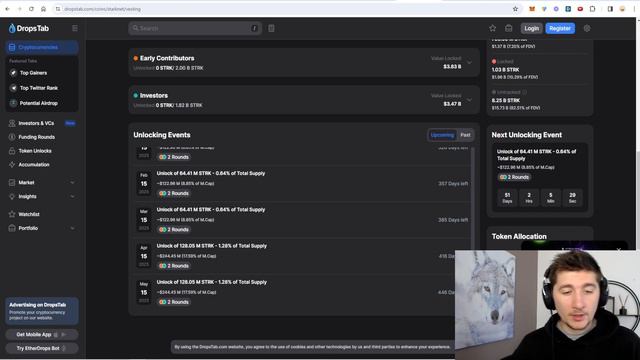This screenshot has width=640, height=360.
Task: Click the Top Twitter Rank icon
Action: point(13,88)
